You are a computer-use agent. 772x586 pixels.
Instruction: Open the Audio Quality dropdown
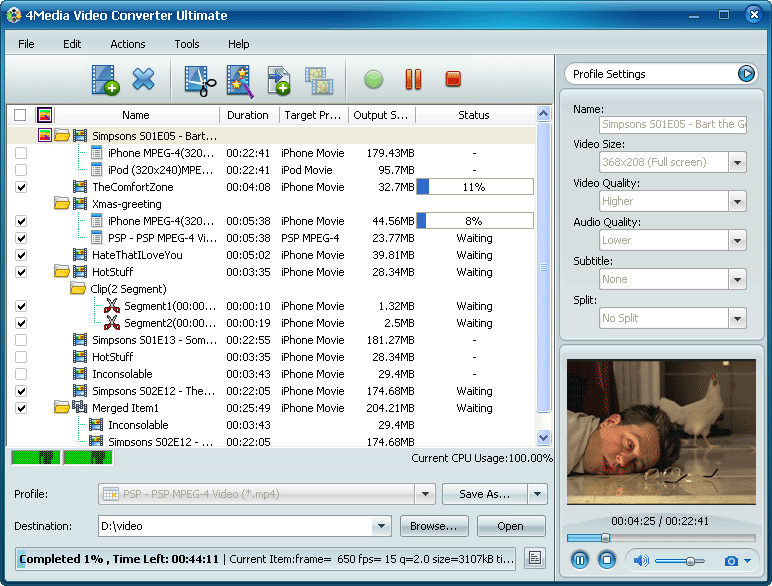pos(737,240)
